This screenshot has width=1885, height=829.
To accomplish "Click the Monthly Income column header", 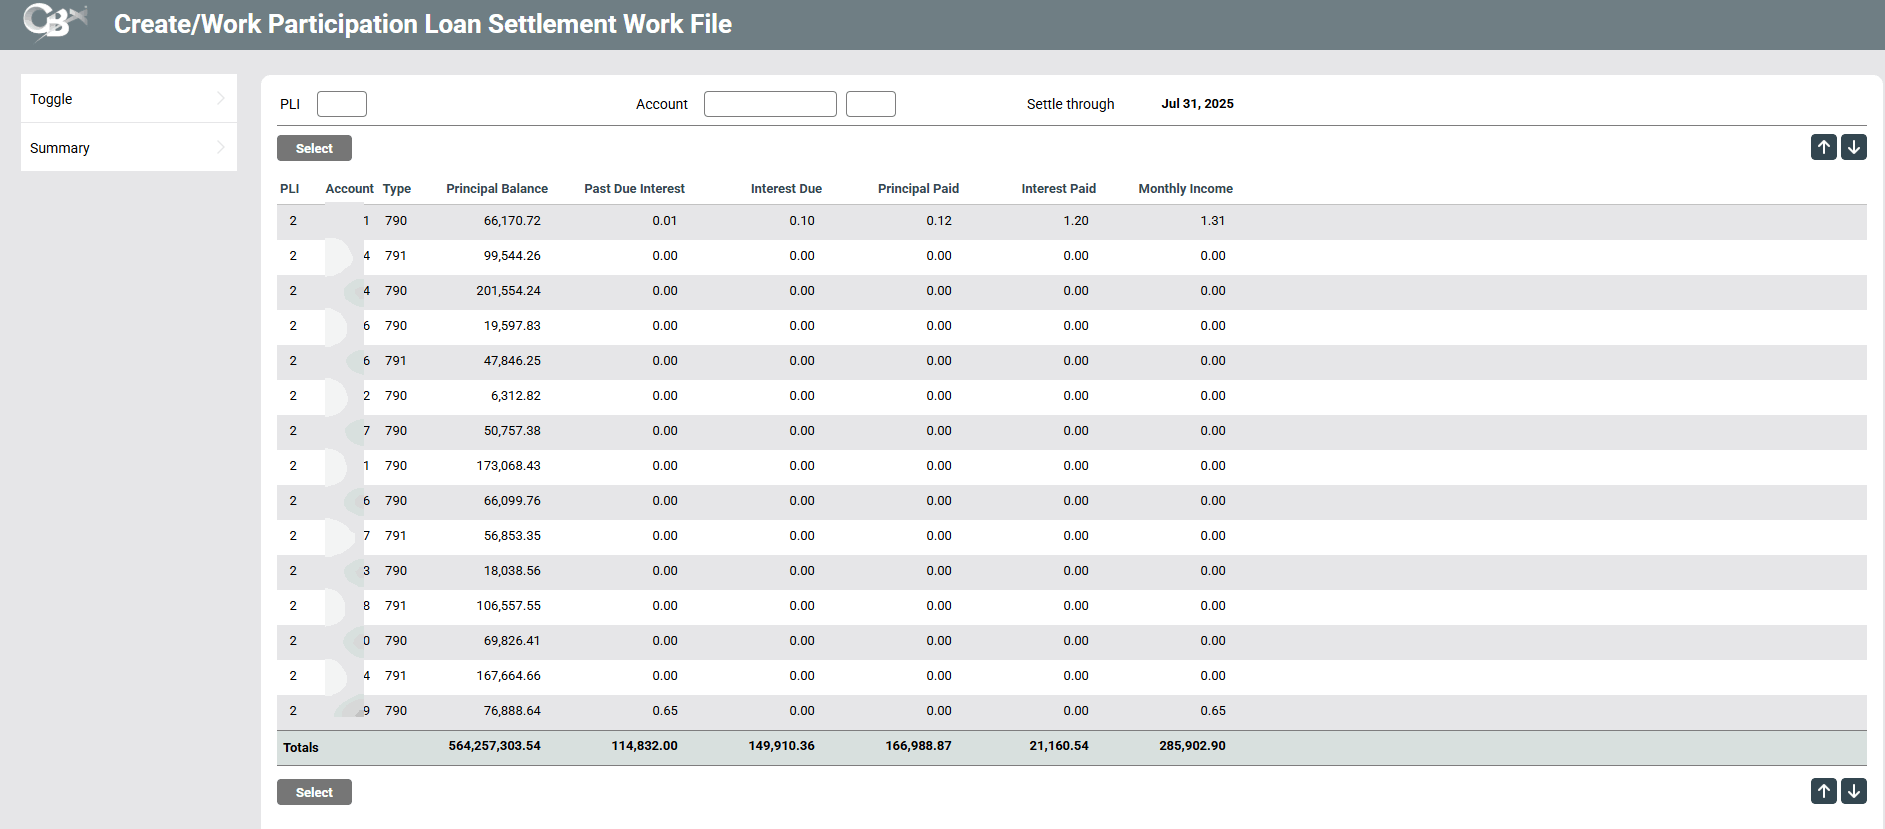I will point(1184,188).
